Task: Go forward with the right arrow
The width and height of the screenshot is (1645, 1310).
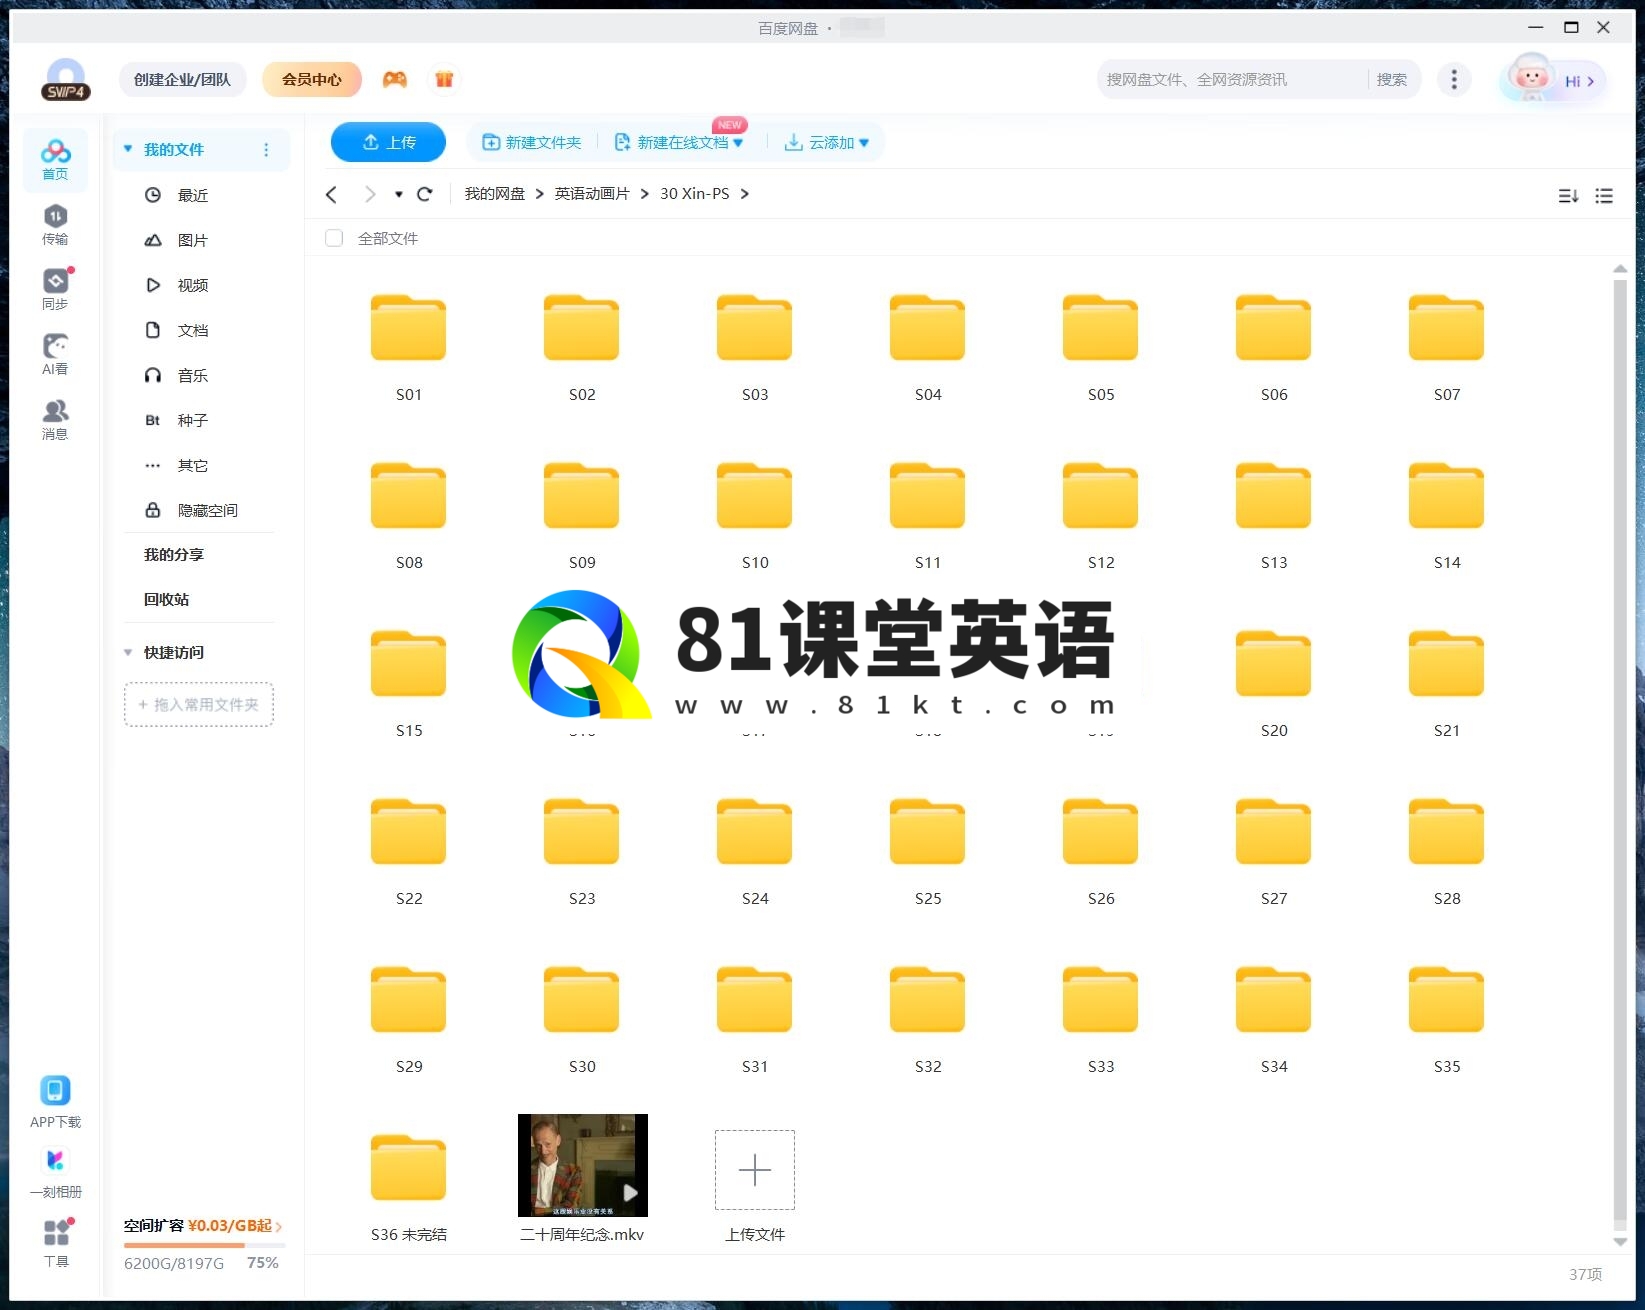Action: click(370, 194)
